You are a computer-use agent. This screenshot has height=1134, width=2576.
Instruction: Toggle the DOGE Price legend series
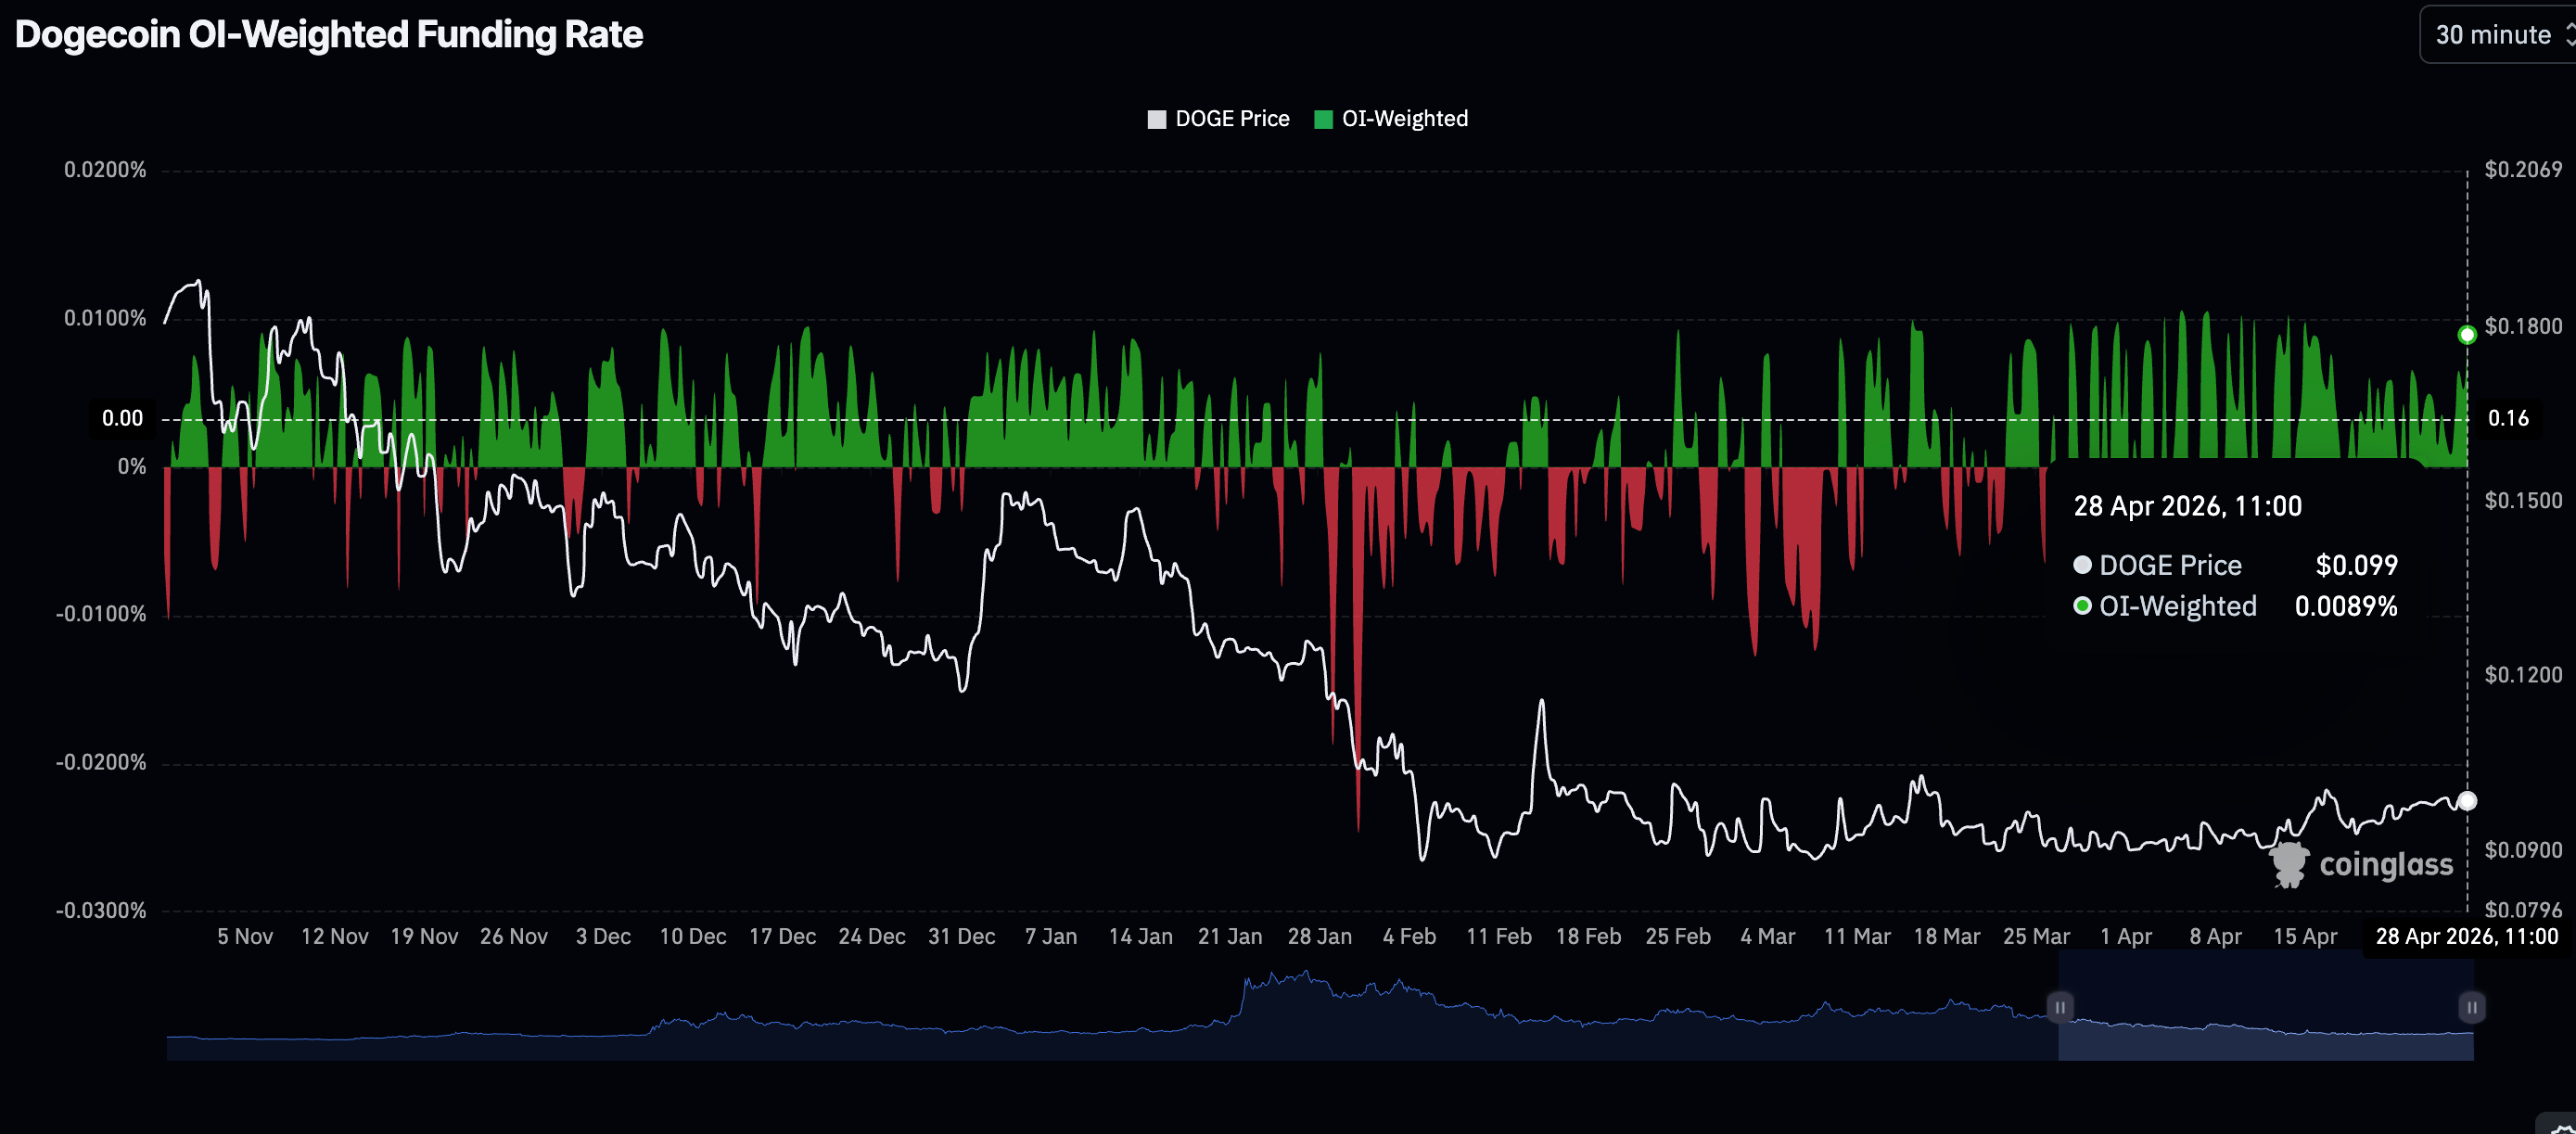[1231, 119]
